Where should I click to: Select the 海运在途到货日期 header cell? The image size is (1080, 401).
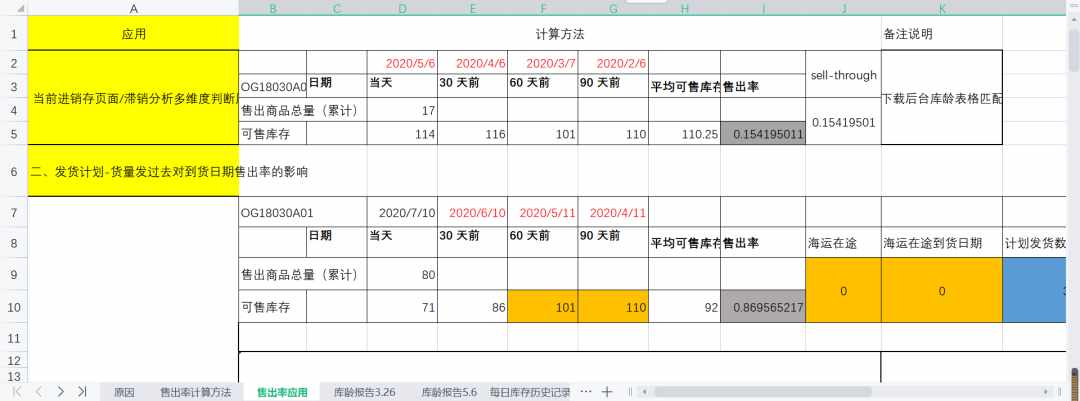942,242
